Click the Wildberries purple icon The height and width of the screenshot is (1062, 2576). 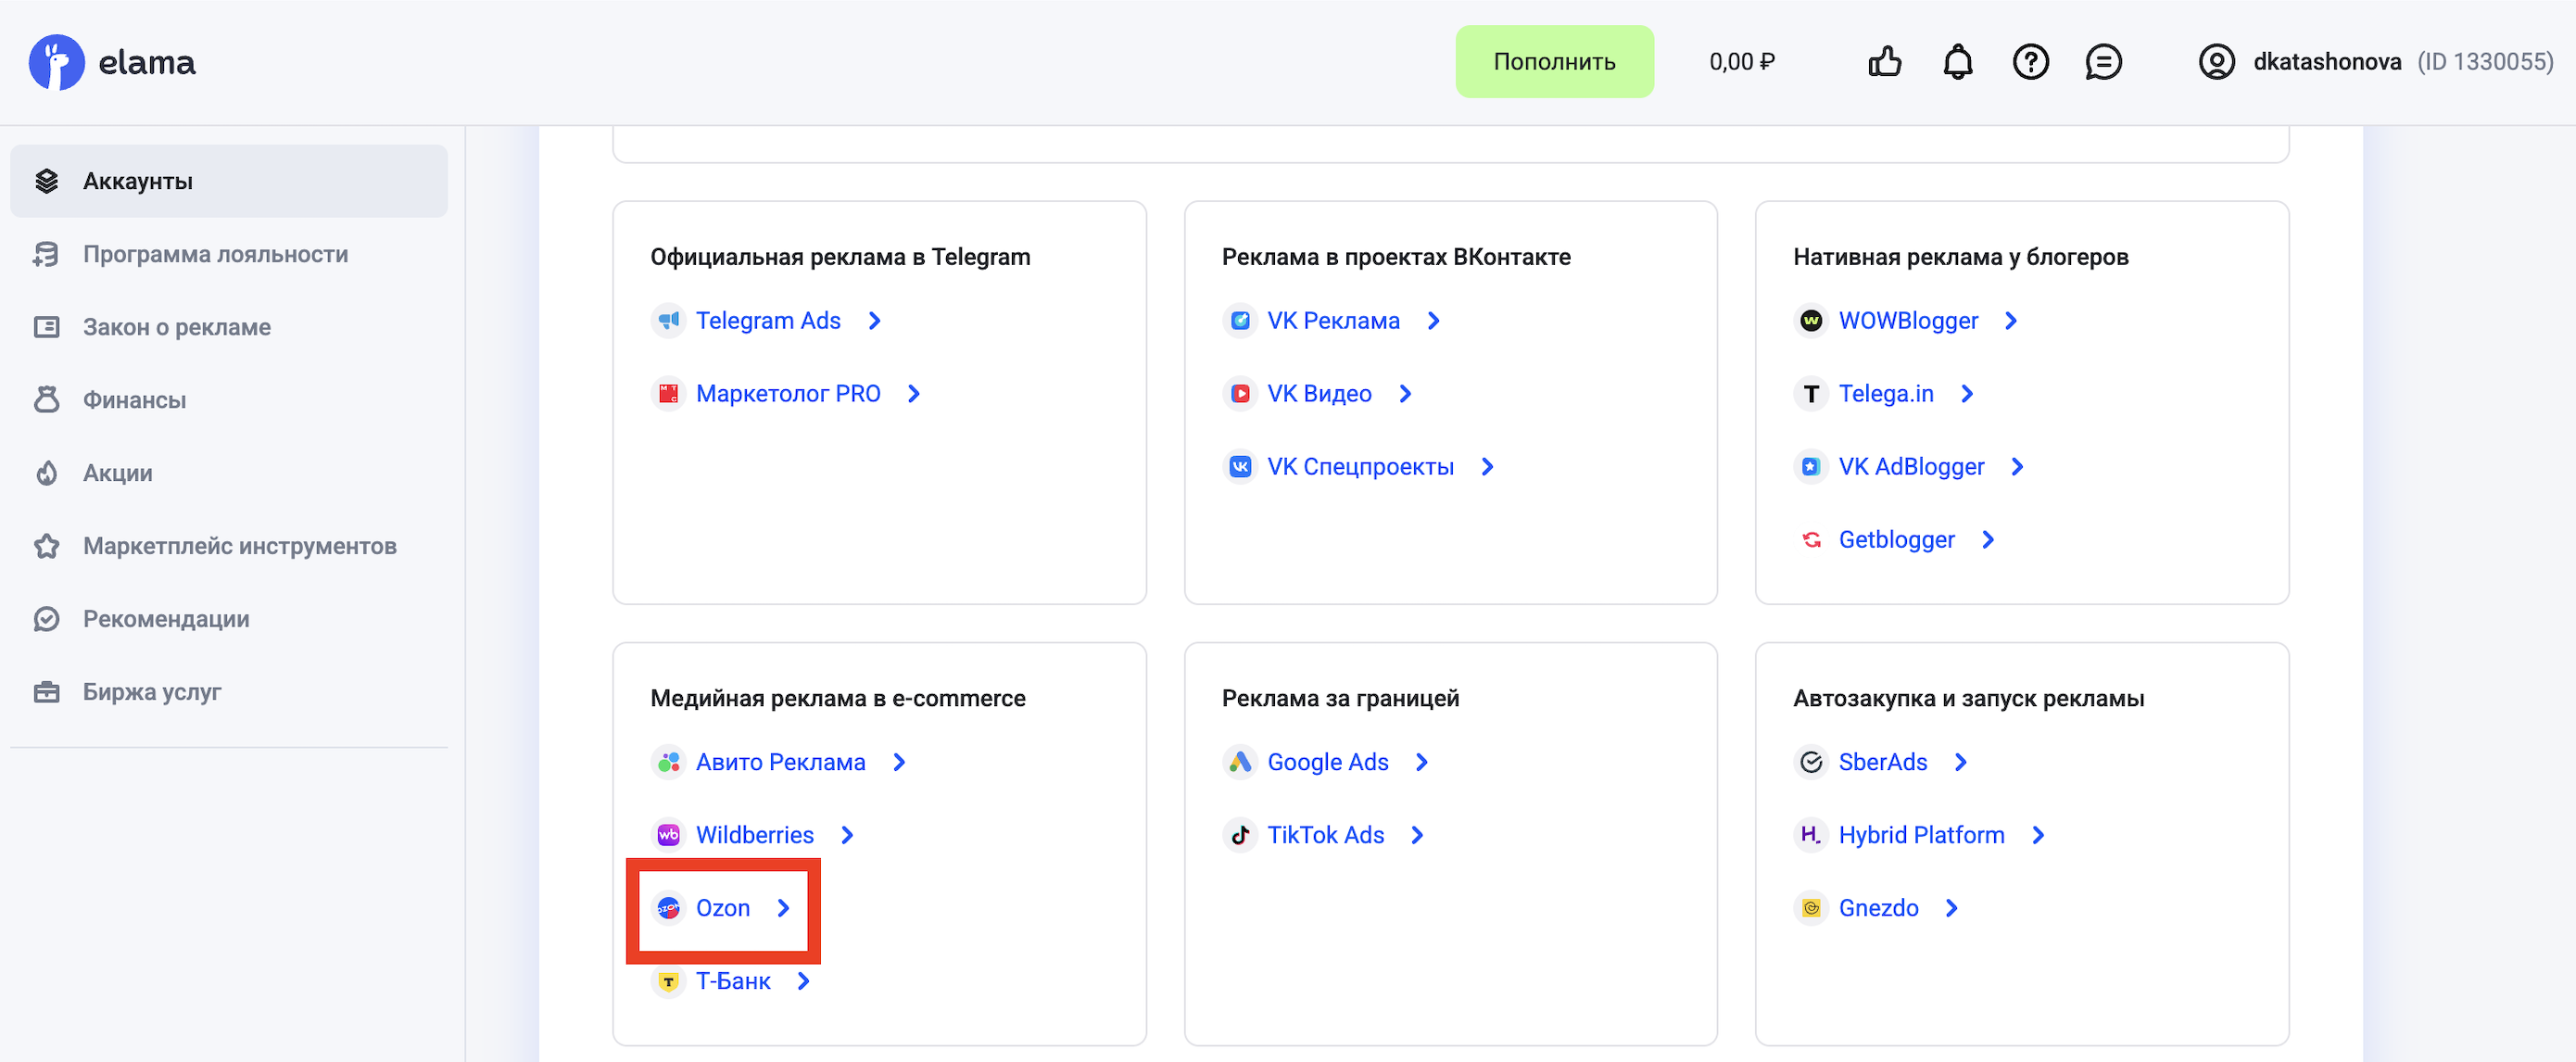pyautogui.click(x=669, y=835)
